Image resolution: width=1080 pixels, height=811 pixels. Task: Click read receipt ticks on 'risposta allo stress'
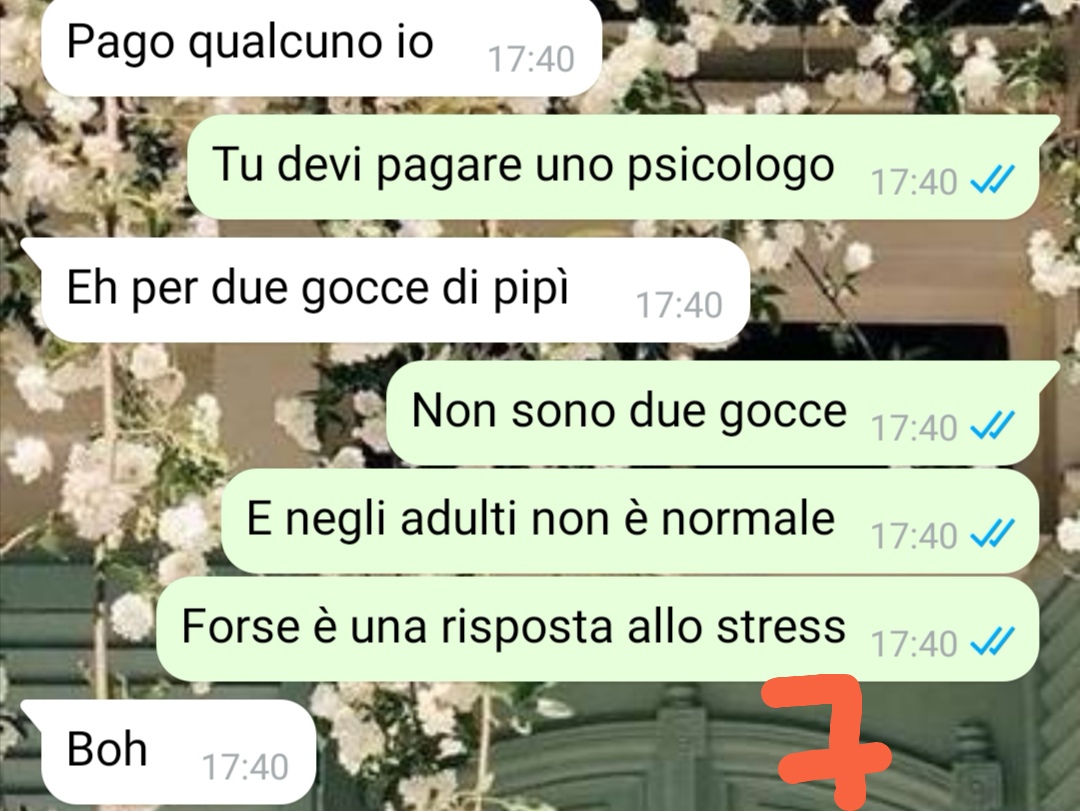992,642
